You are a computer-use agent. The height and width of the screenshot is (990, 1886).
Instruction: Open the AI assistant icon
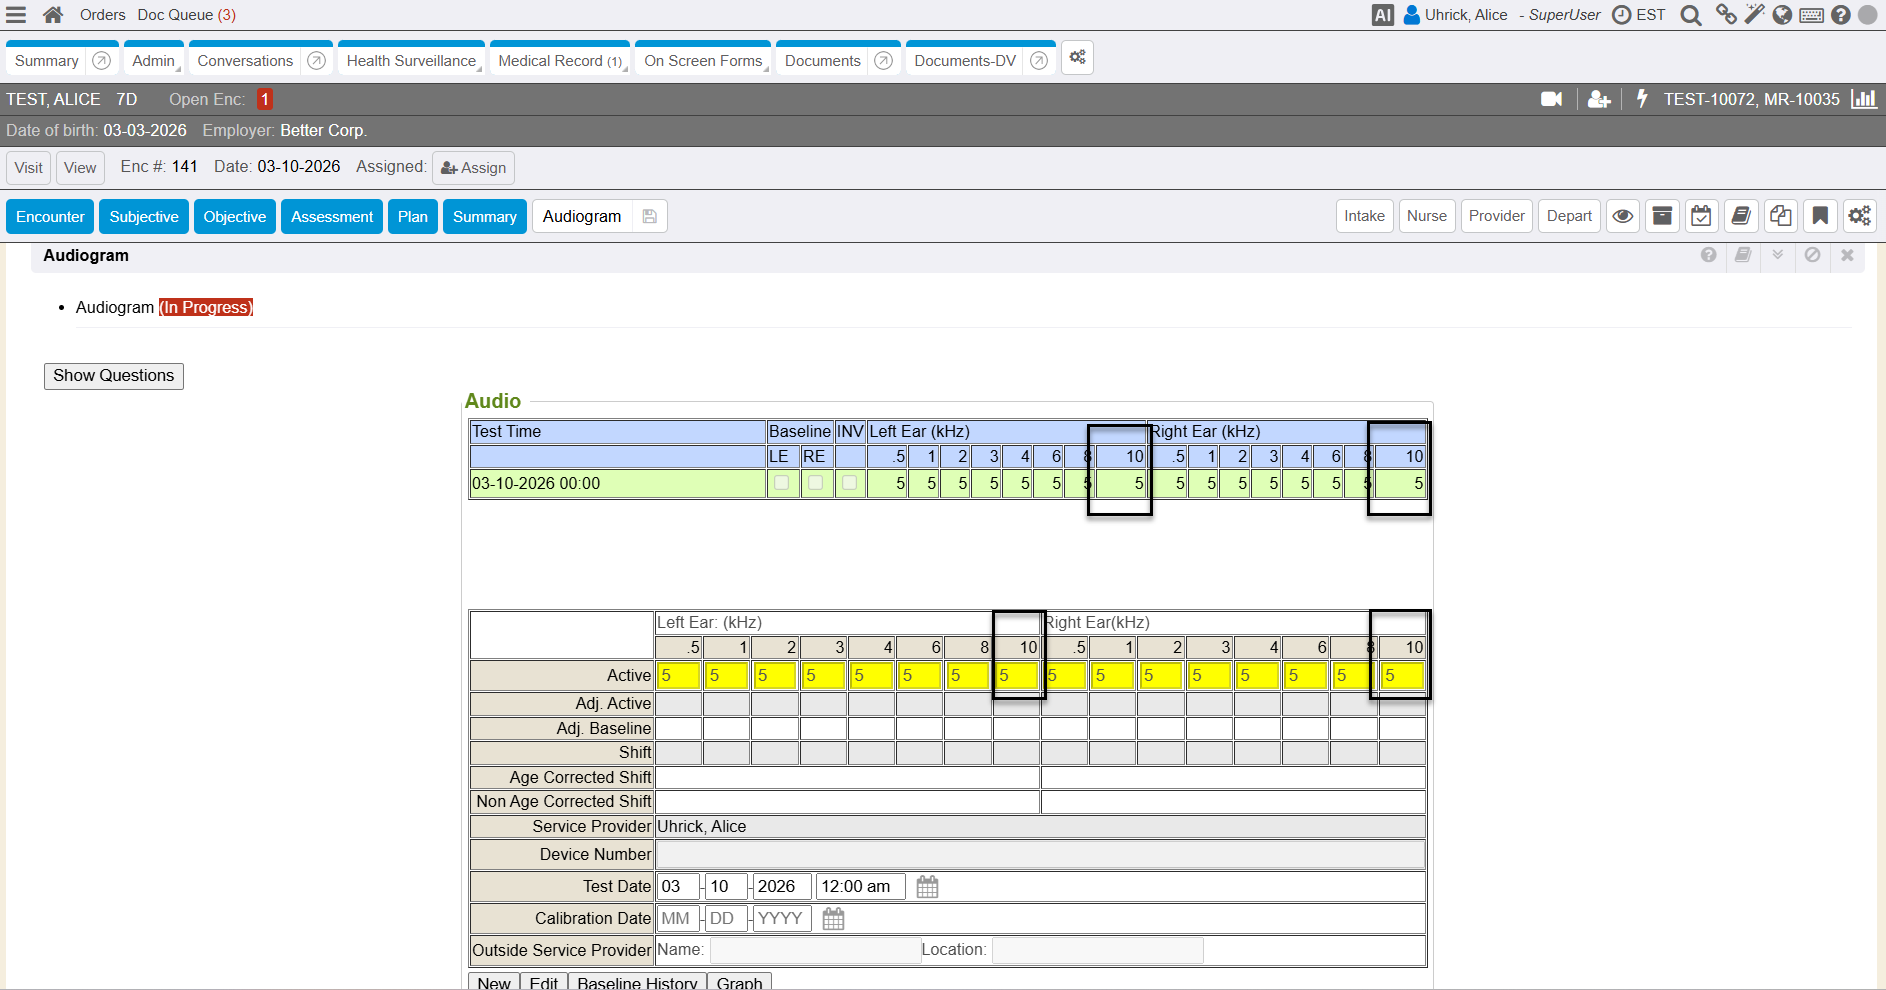(1382, 15)
